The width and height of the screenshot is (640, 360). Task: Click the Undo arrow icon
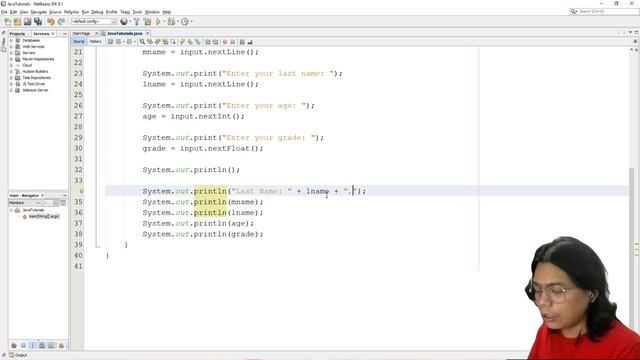pos(51,22)
